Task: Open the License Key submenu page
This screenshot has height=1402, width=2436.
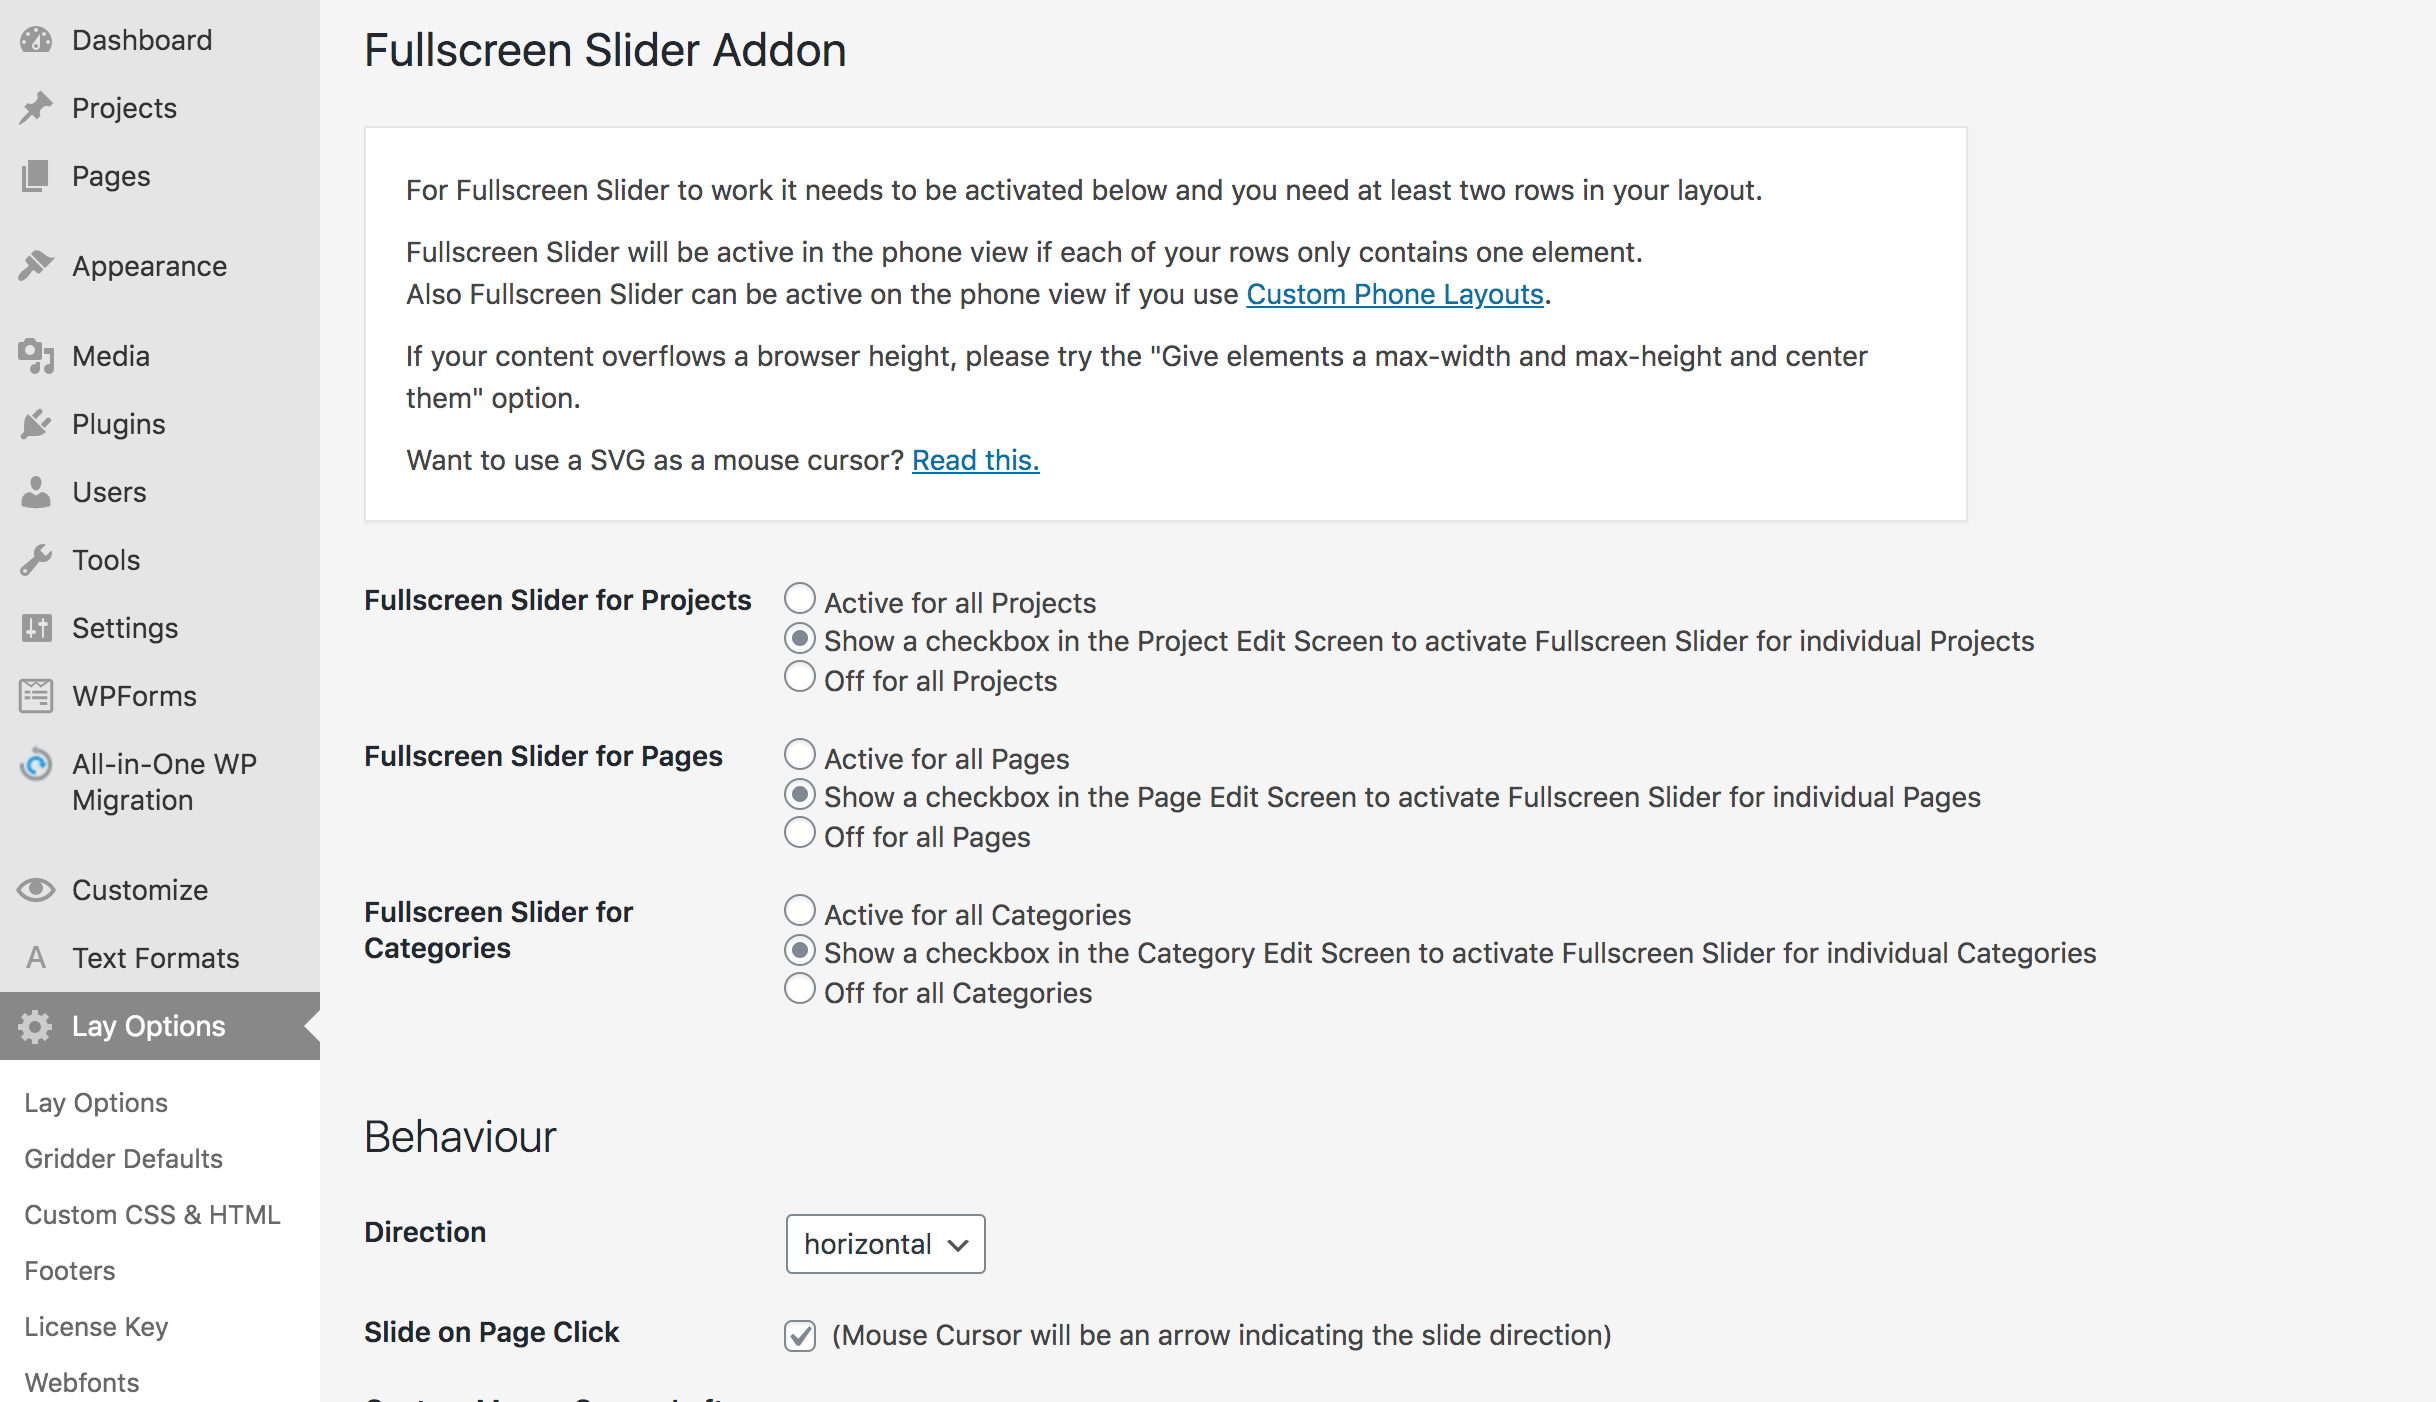Action: pyautogui.click(x=96, y=1327)
